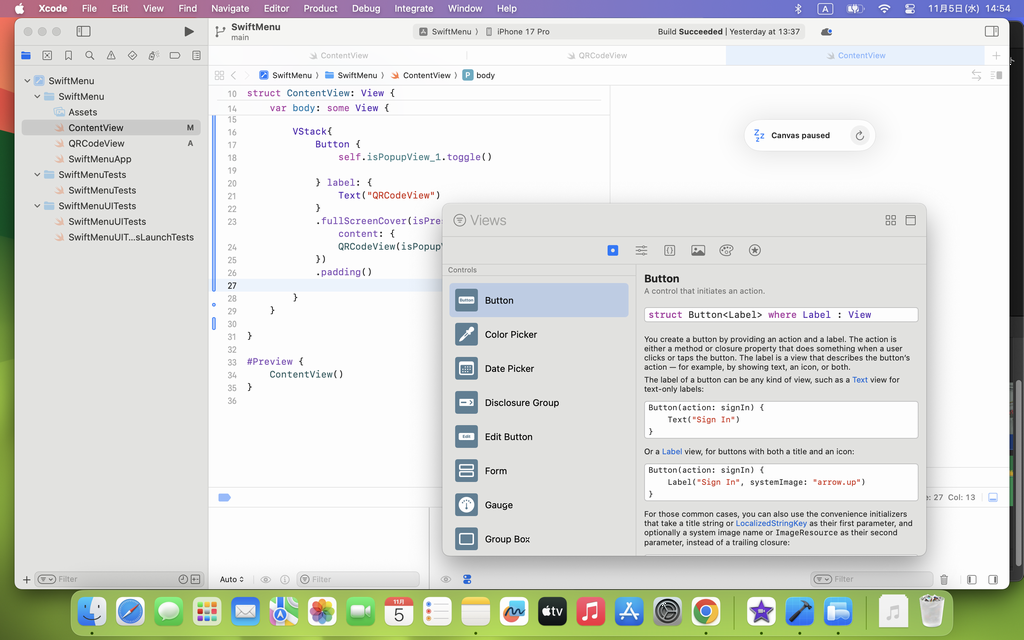Collapse the SwiftMenuUITests group
Viewport: 1024px width, 640px height.
click(38, 206)
